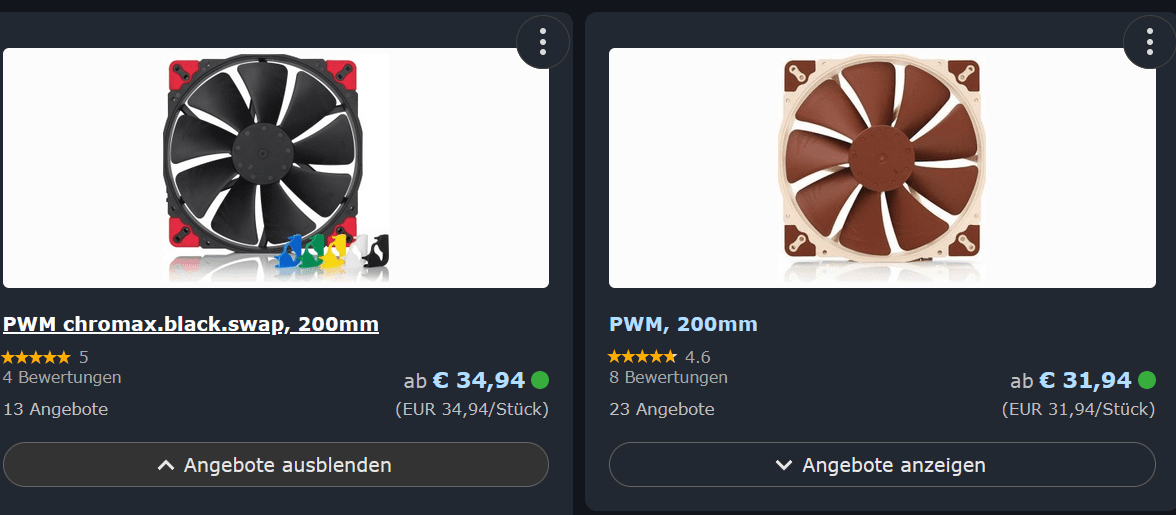Click the 13 Angebote count
Image resolution: width=1176 pixels, height=515 pixels.
click(56, 409)
